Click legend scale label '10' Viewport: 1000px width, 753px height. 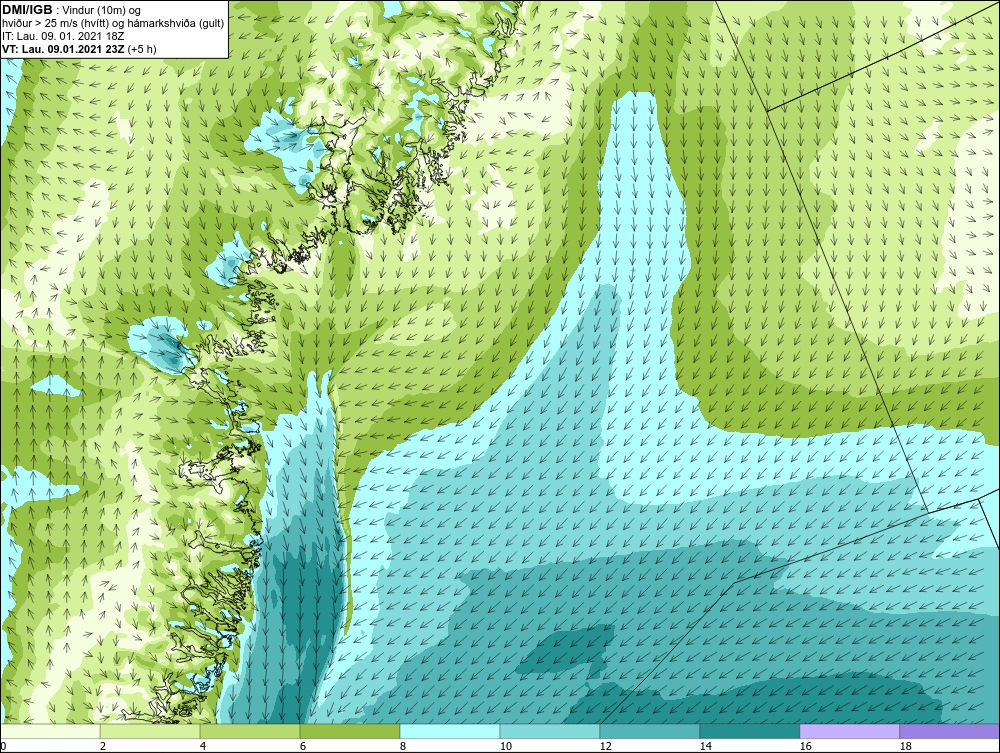point(505,746)
